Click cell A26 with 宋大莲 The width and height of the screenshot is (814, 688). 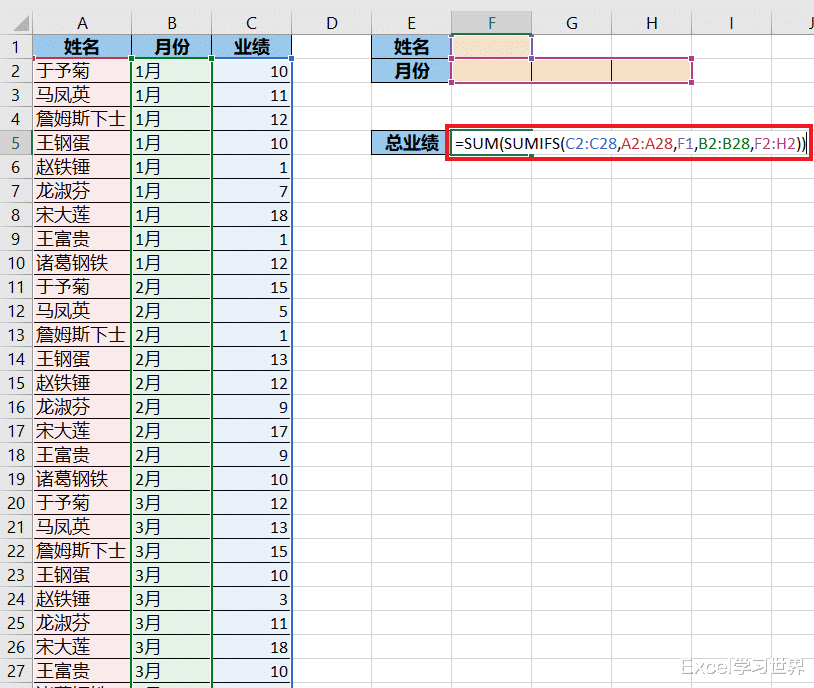(x=82, y=647)
